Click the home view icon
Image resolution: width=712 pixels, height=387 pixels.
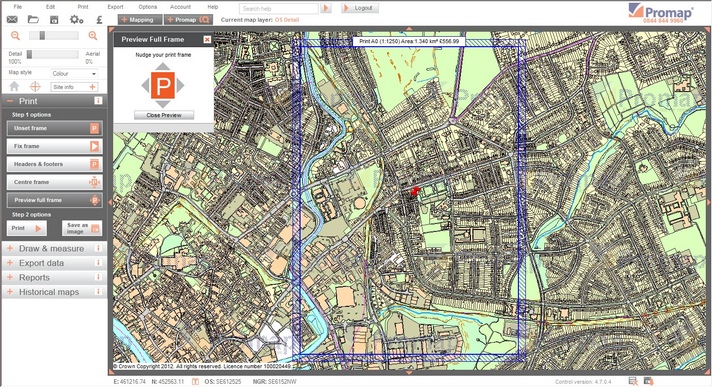[14, 86]
